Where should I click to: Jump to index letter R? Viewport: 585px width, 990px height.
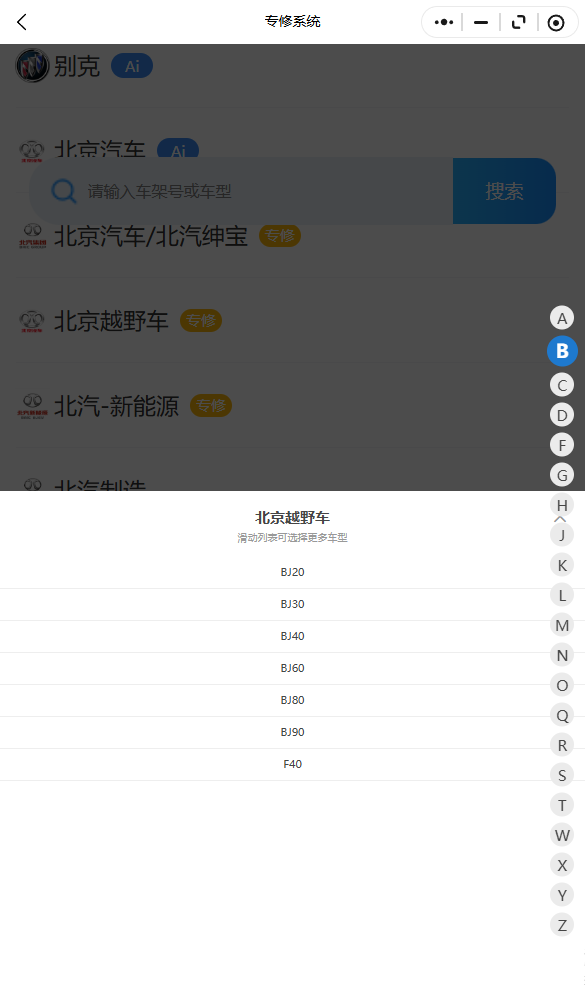coord(562,745)
